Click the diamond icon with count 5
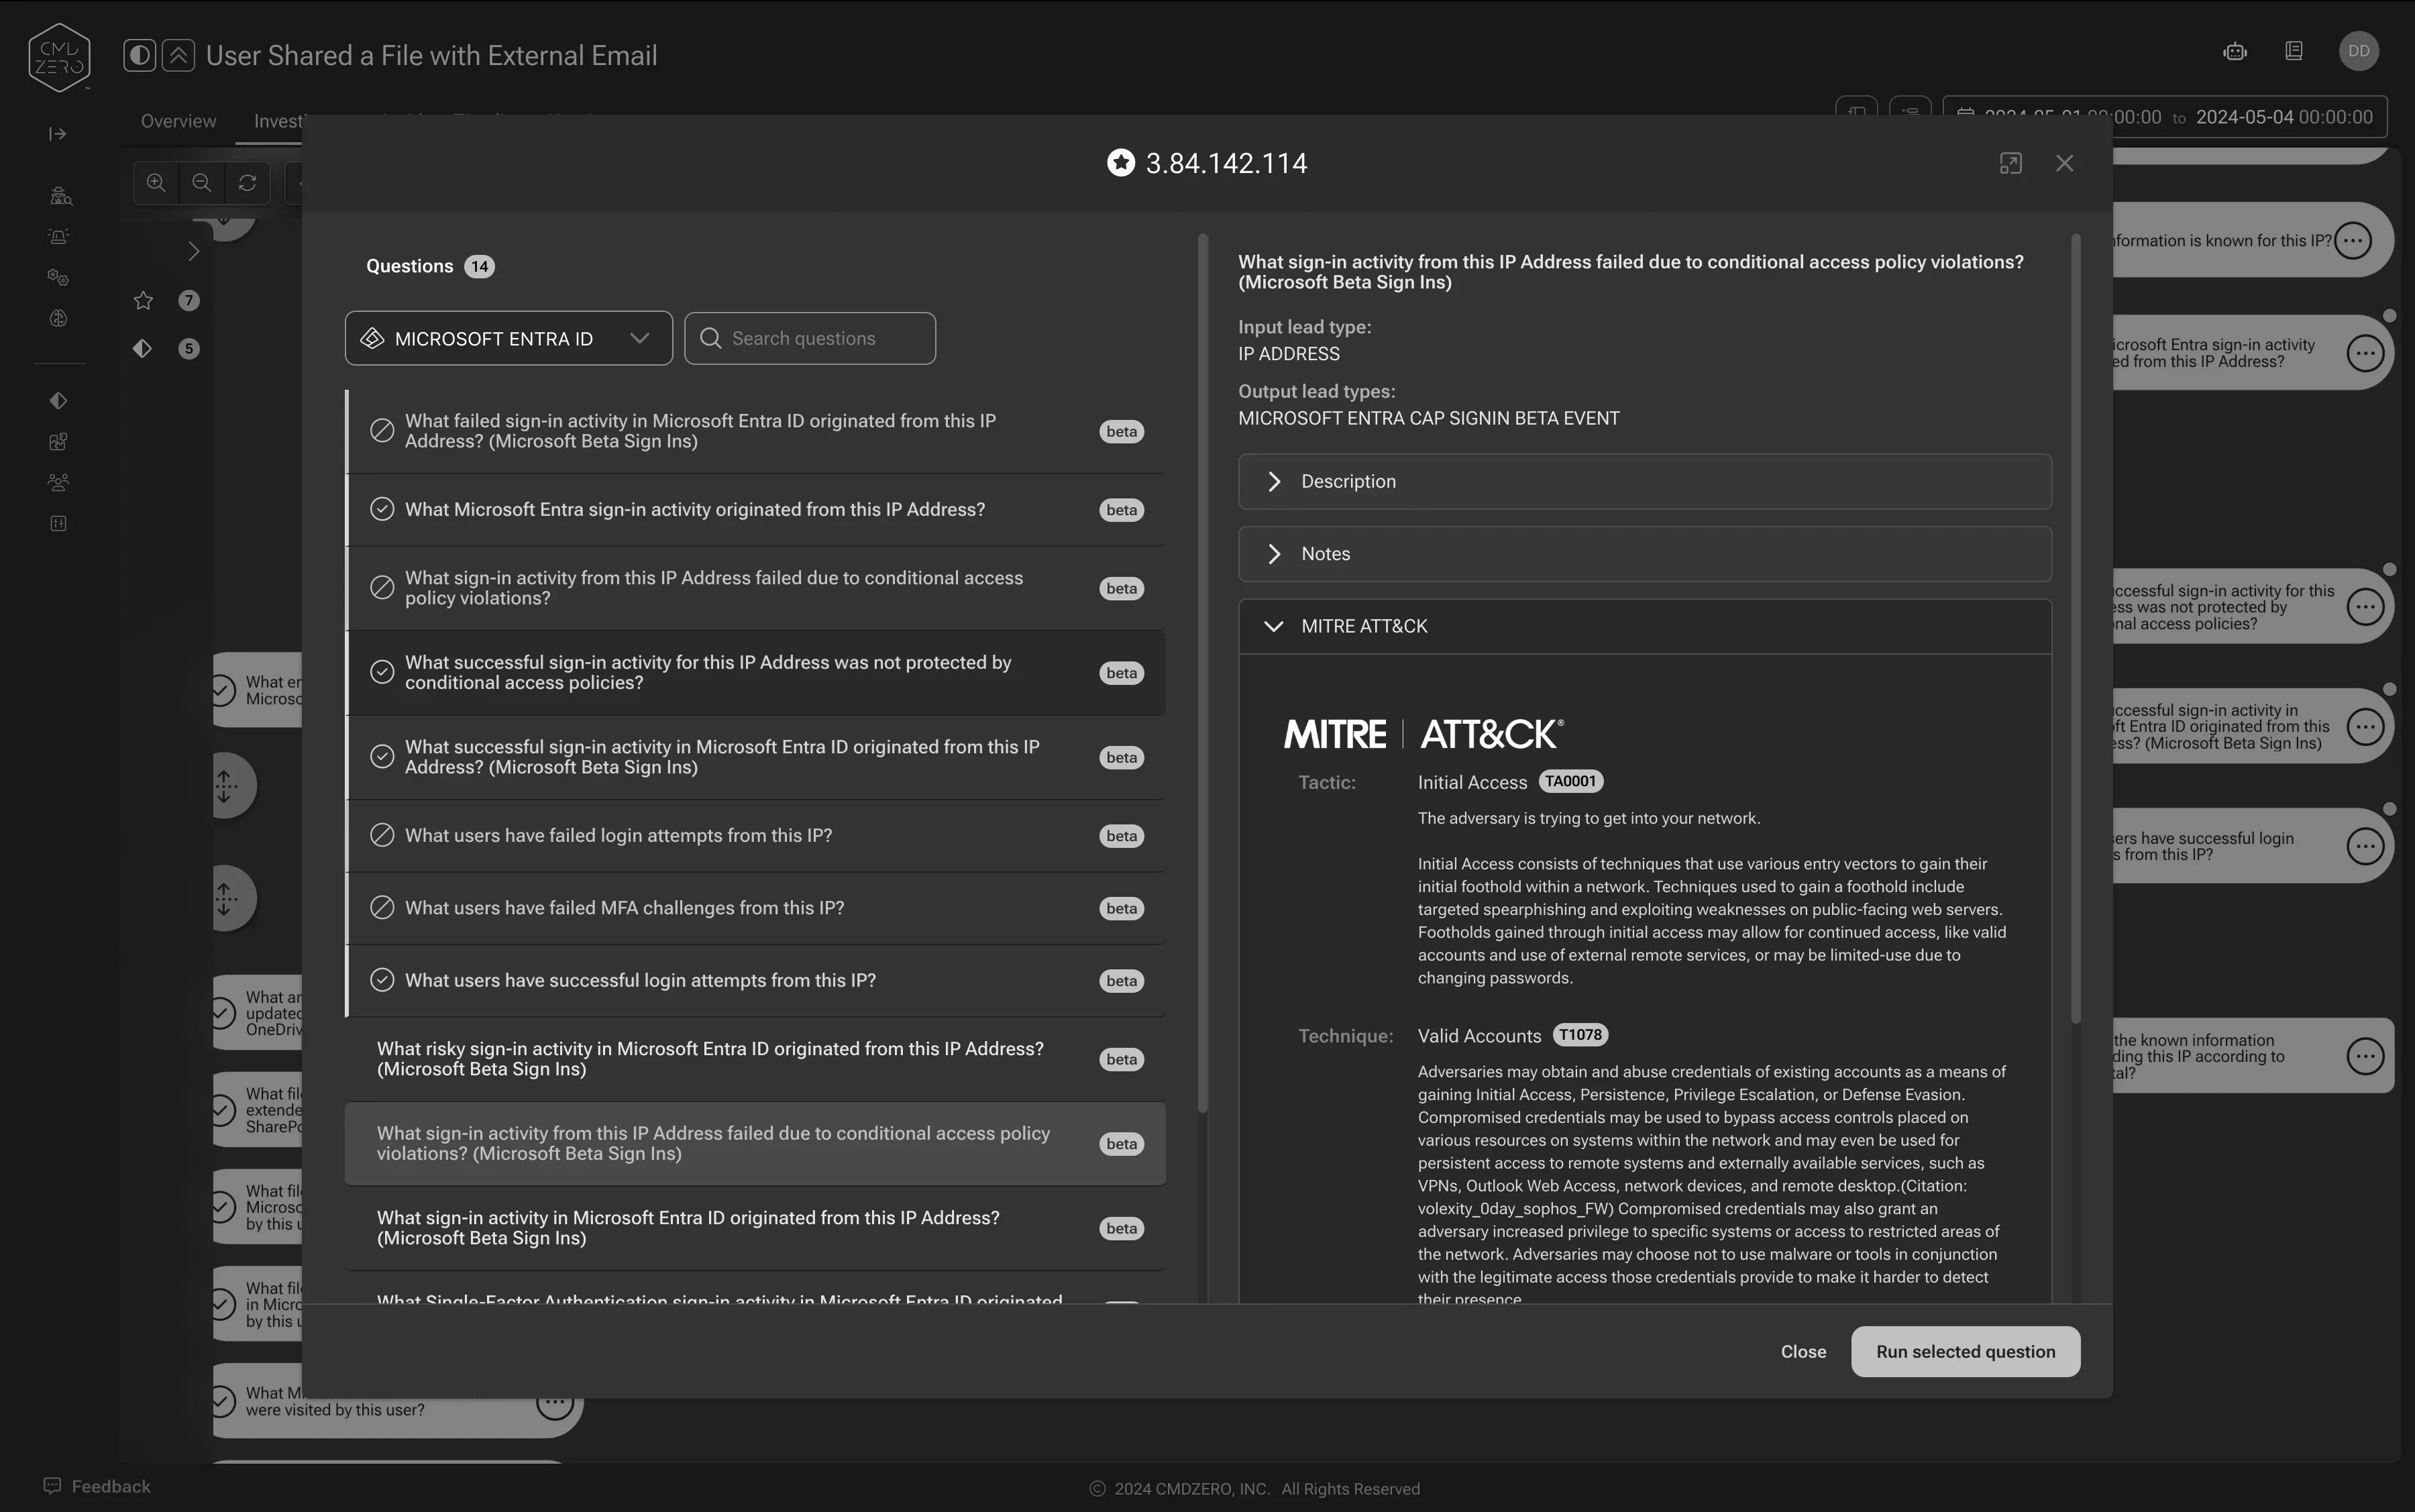 (x=142, y=348)
